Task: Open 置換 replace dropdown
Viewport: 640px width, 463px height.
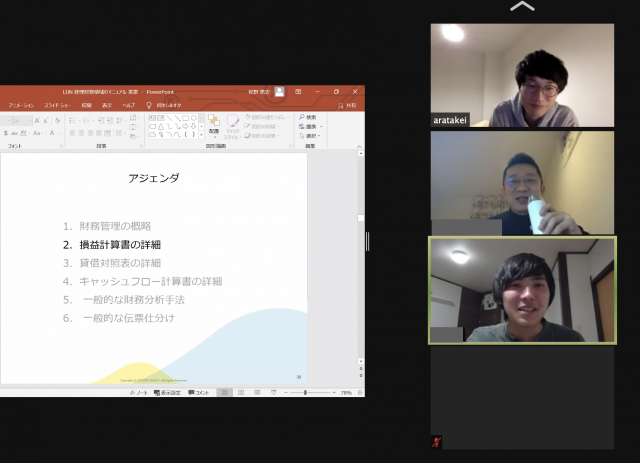Action: coord(311,127)
